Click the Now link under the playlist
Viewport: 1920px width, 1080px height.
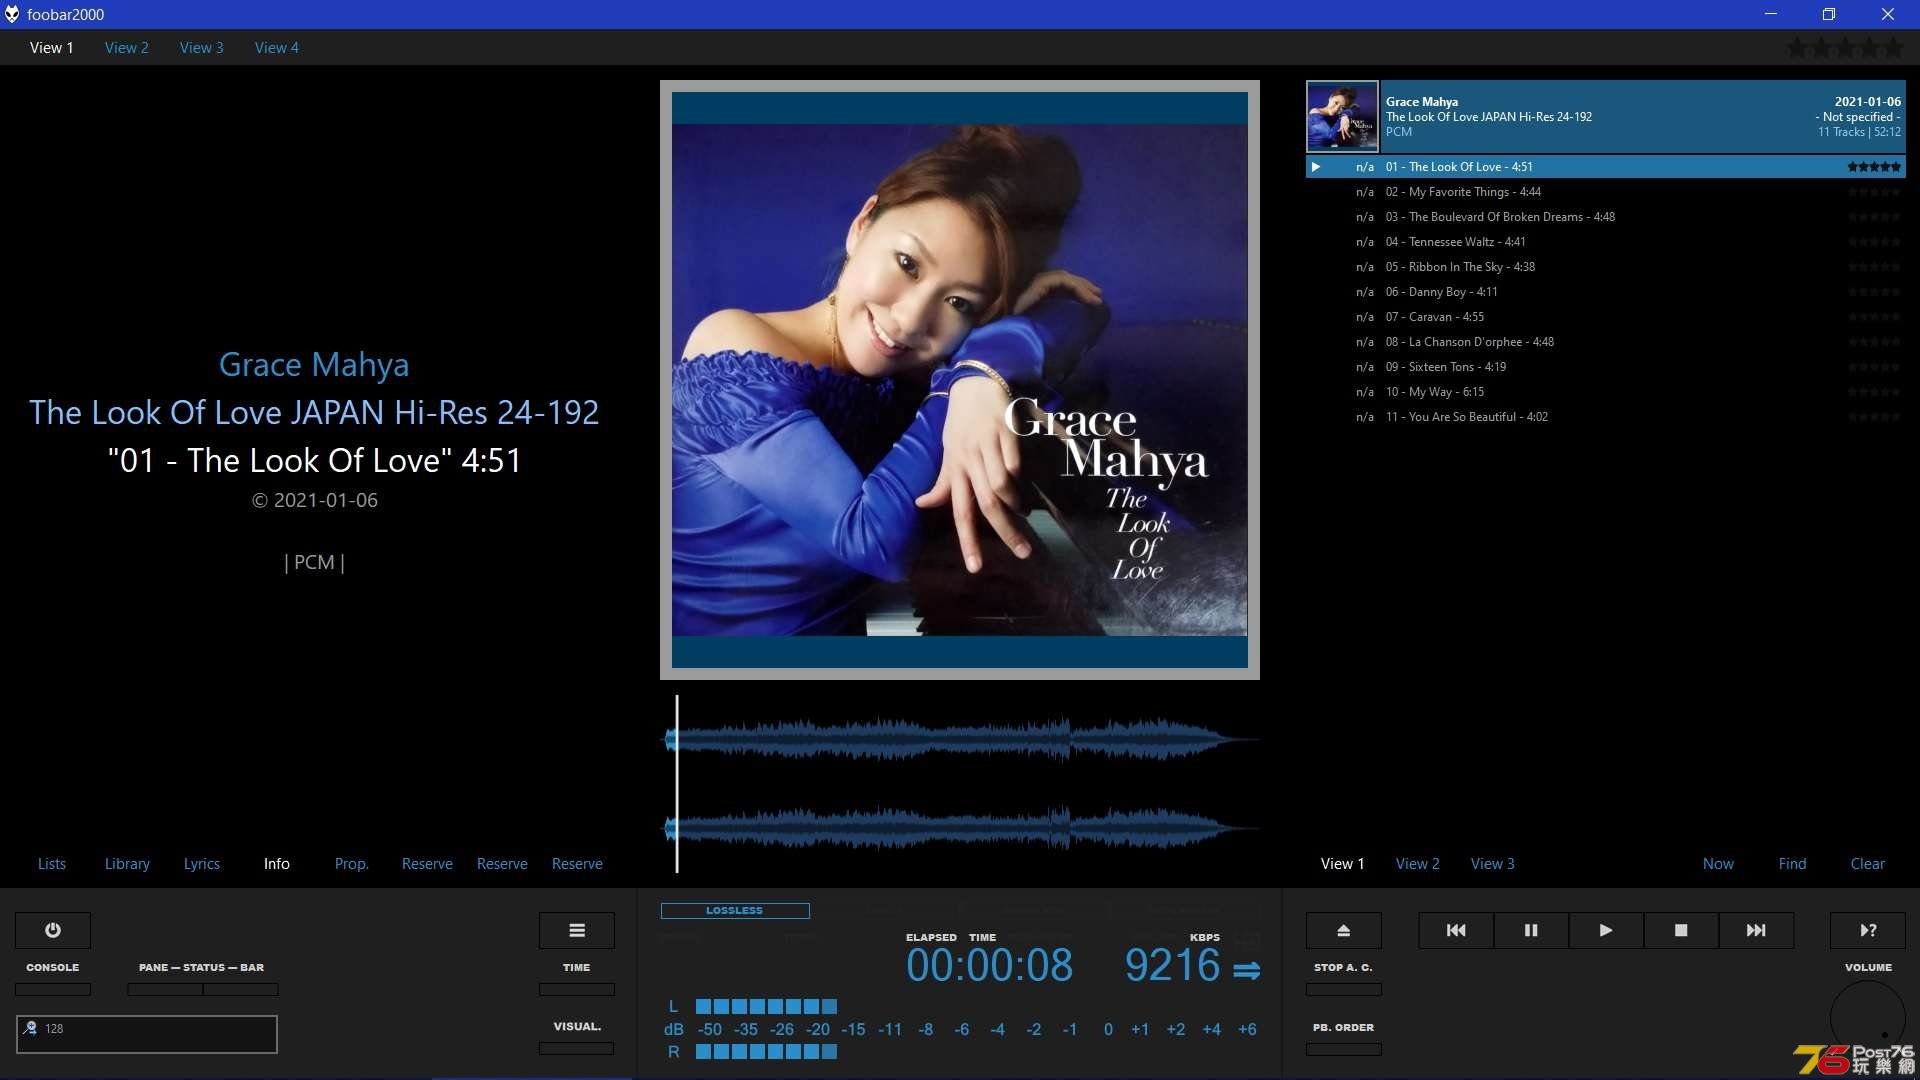pos(1718,863)
